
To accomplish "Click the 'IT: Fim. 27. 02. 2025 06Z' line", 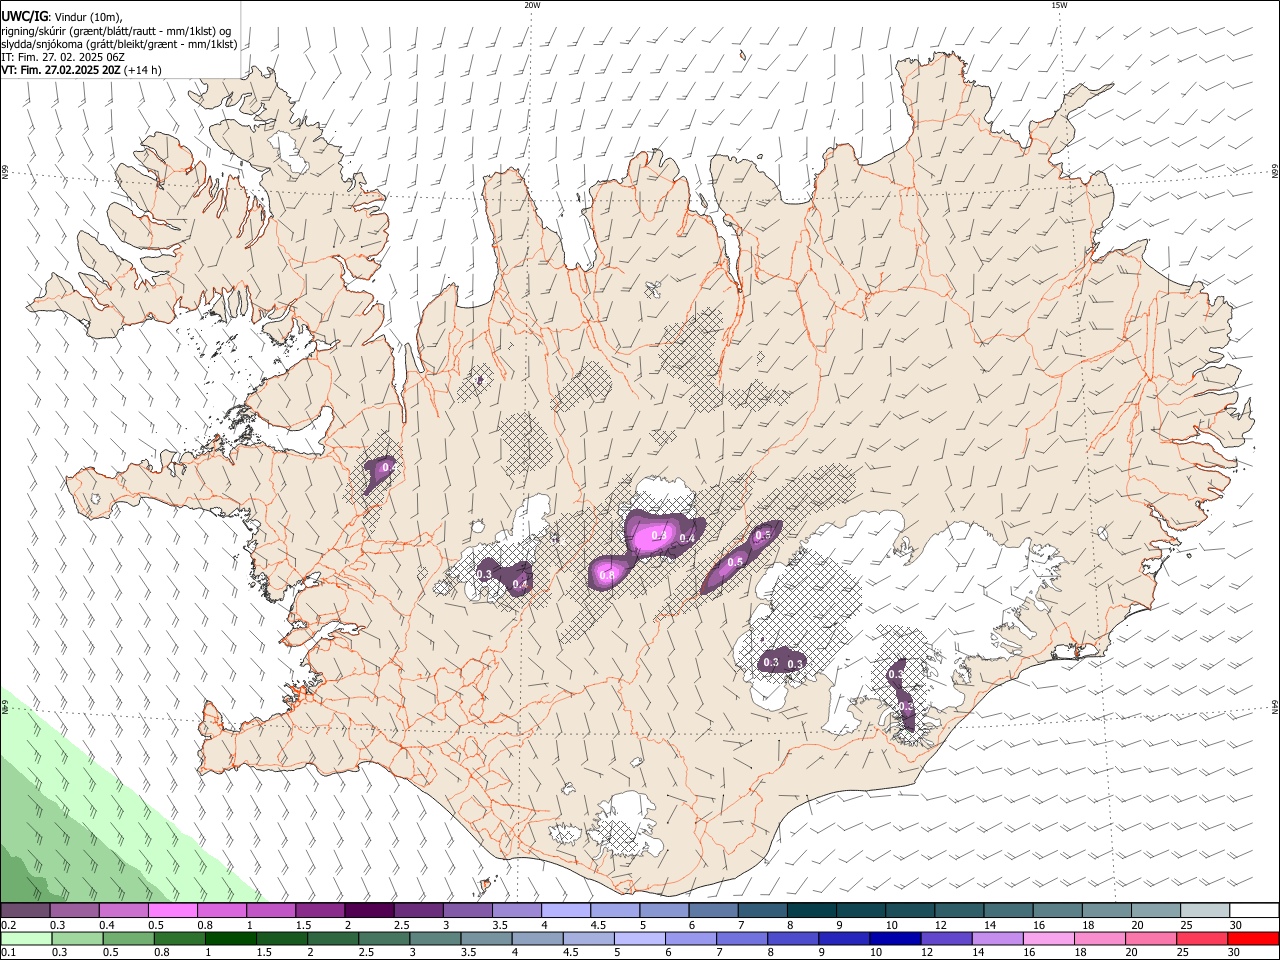I will (63, 57).
